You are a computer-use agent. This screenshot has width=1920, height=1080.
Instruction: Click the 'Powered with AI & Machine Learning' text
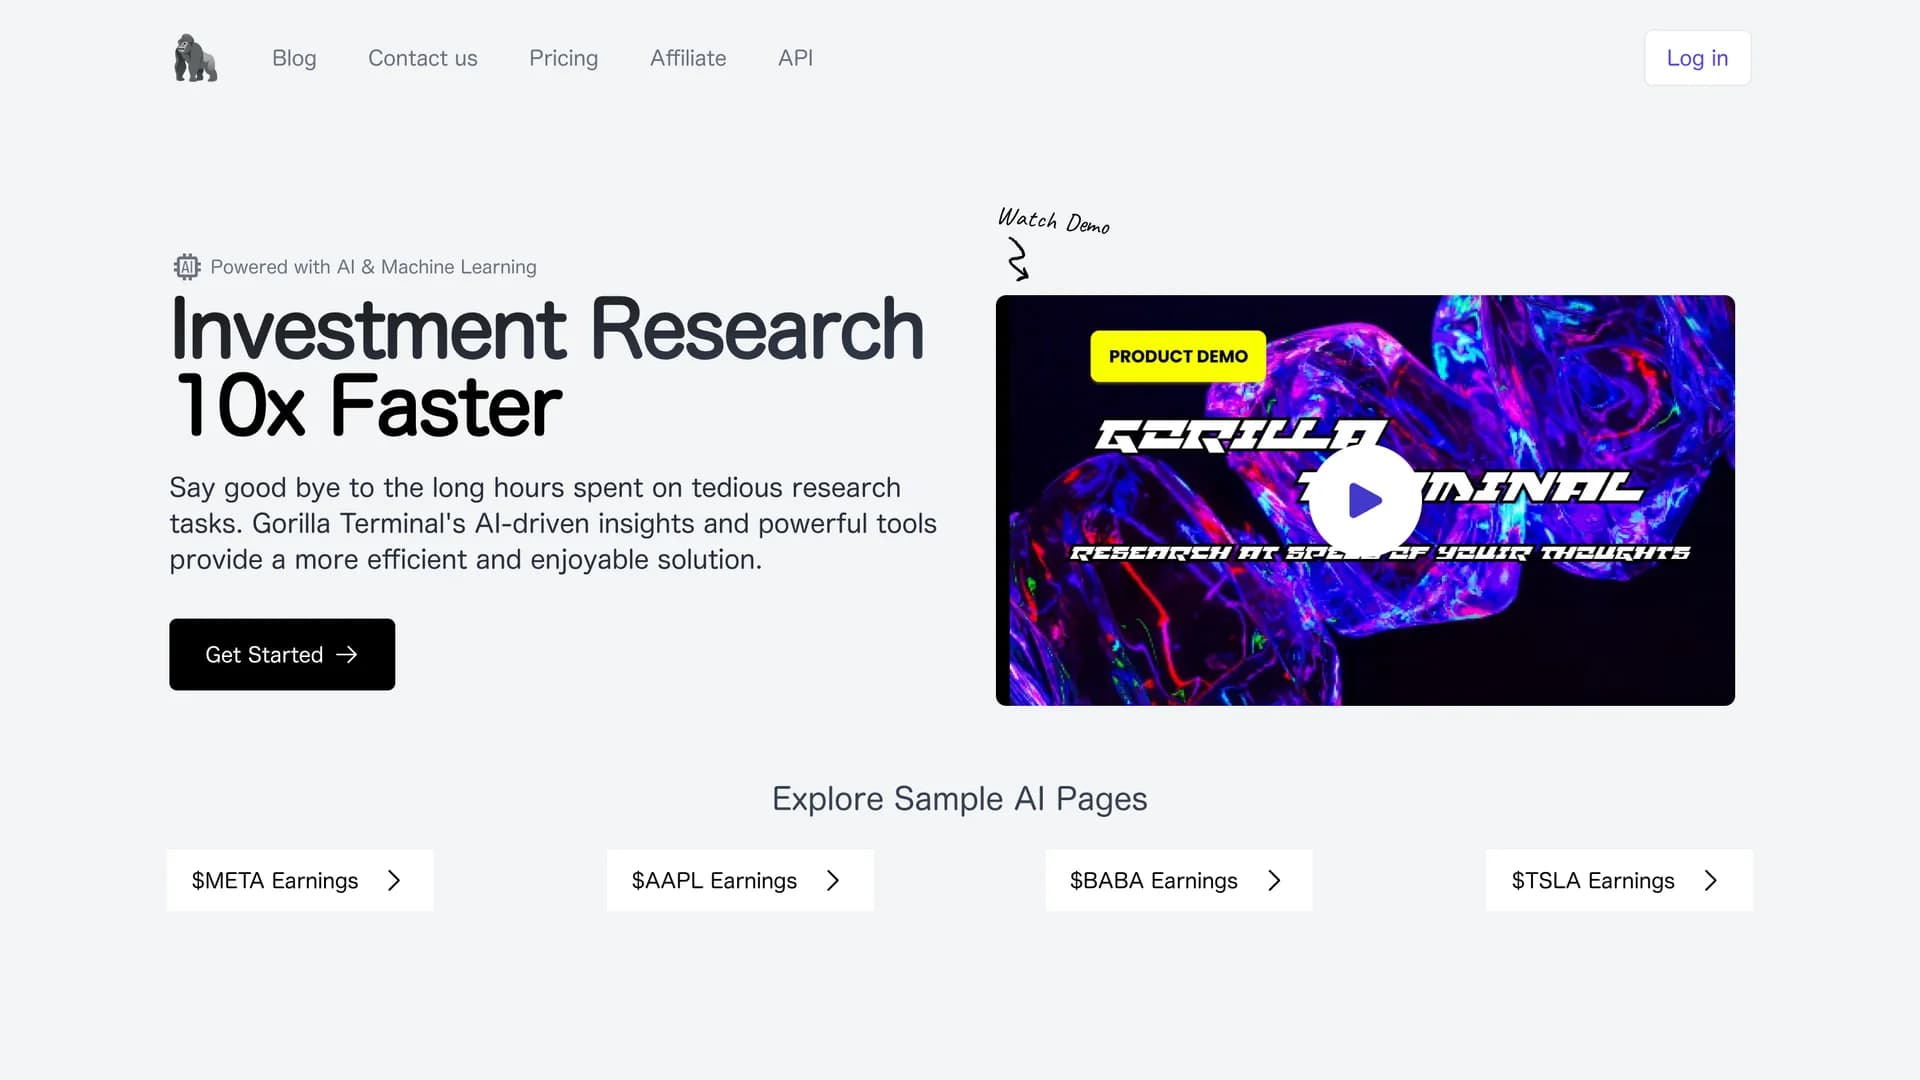[373, 267]
